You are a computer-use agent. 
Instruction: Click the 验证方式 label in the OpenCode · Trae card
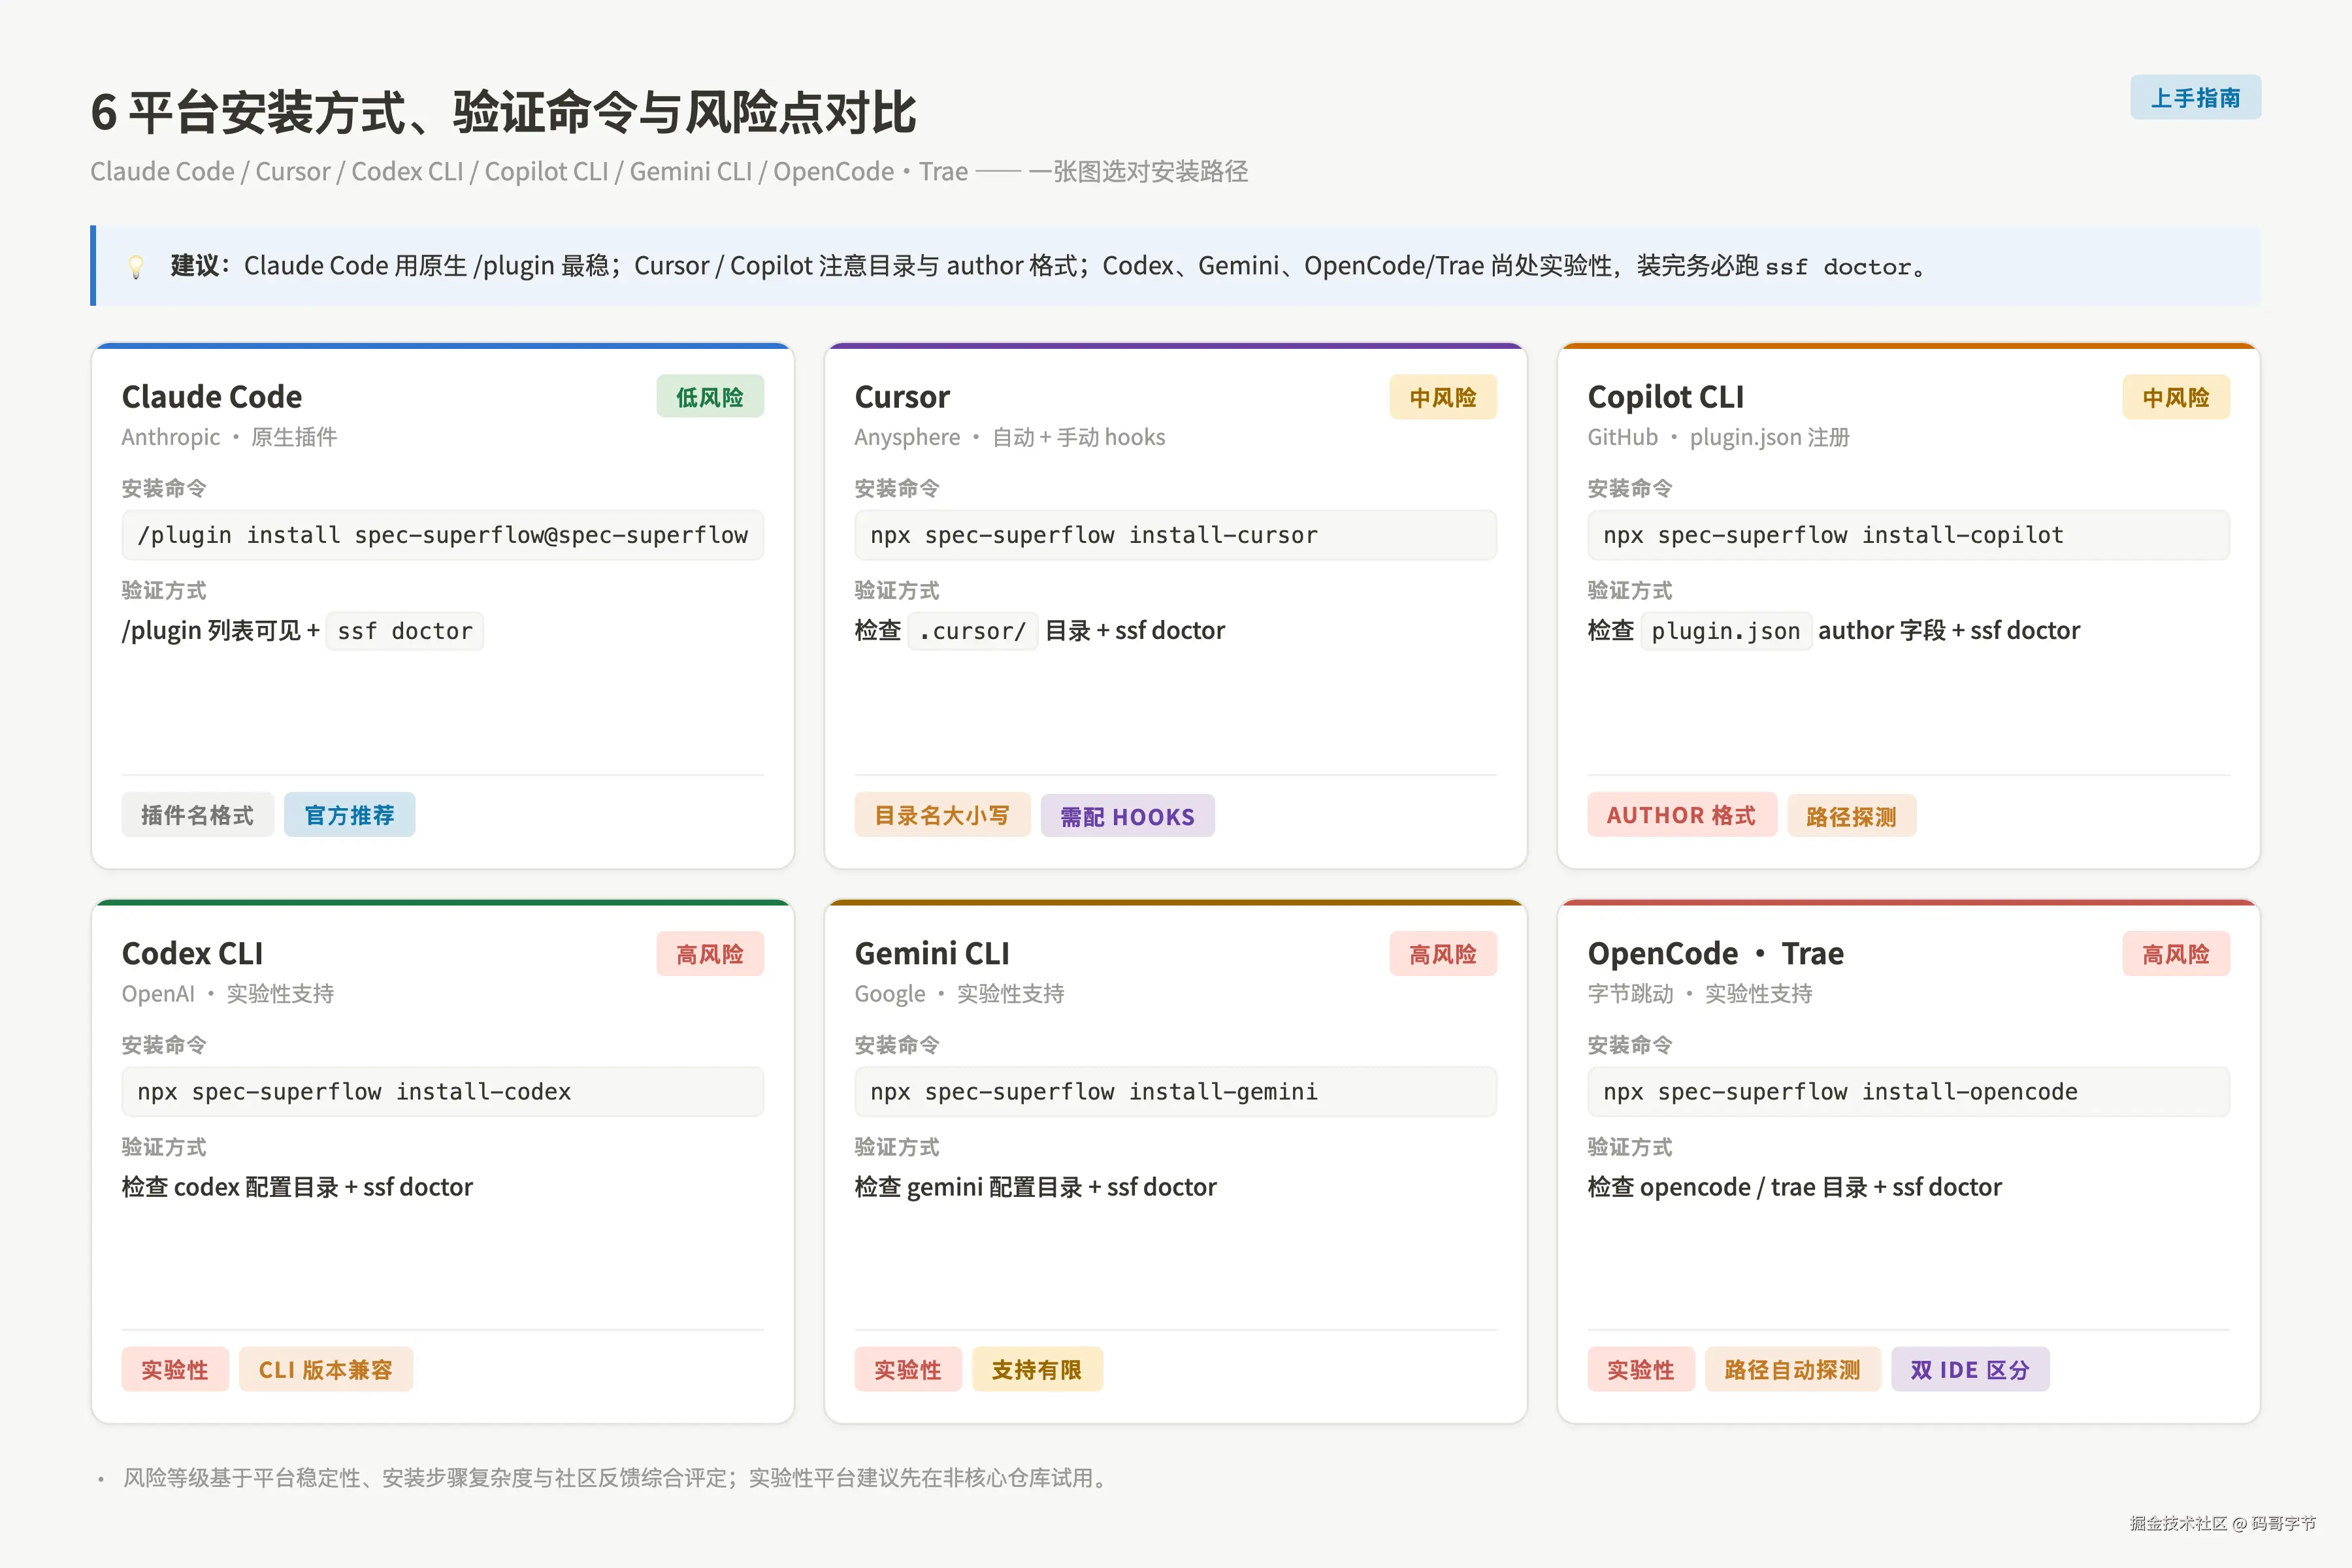point(1630,1147)
